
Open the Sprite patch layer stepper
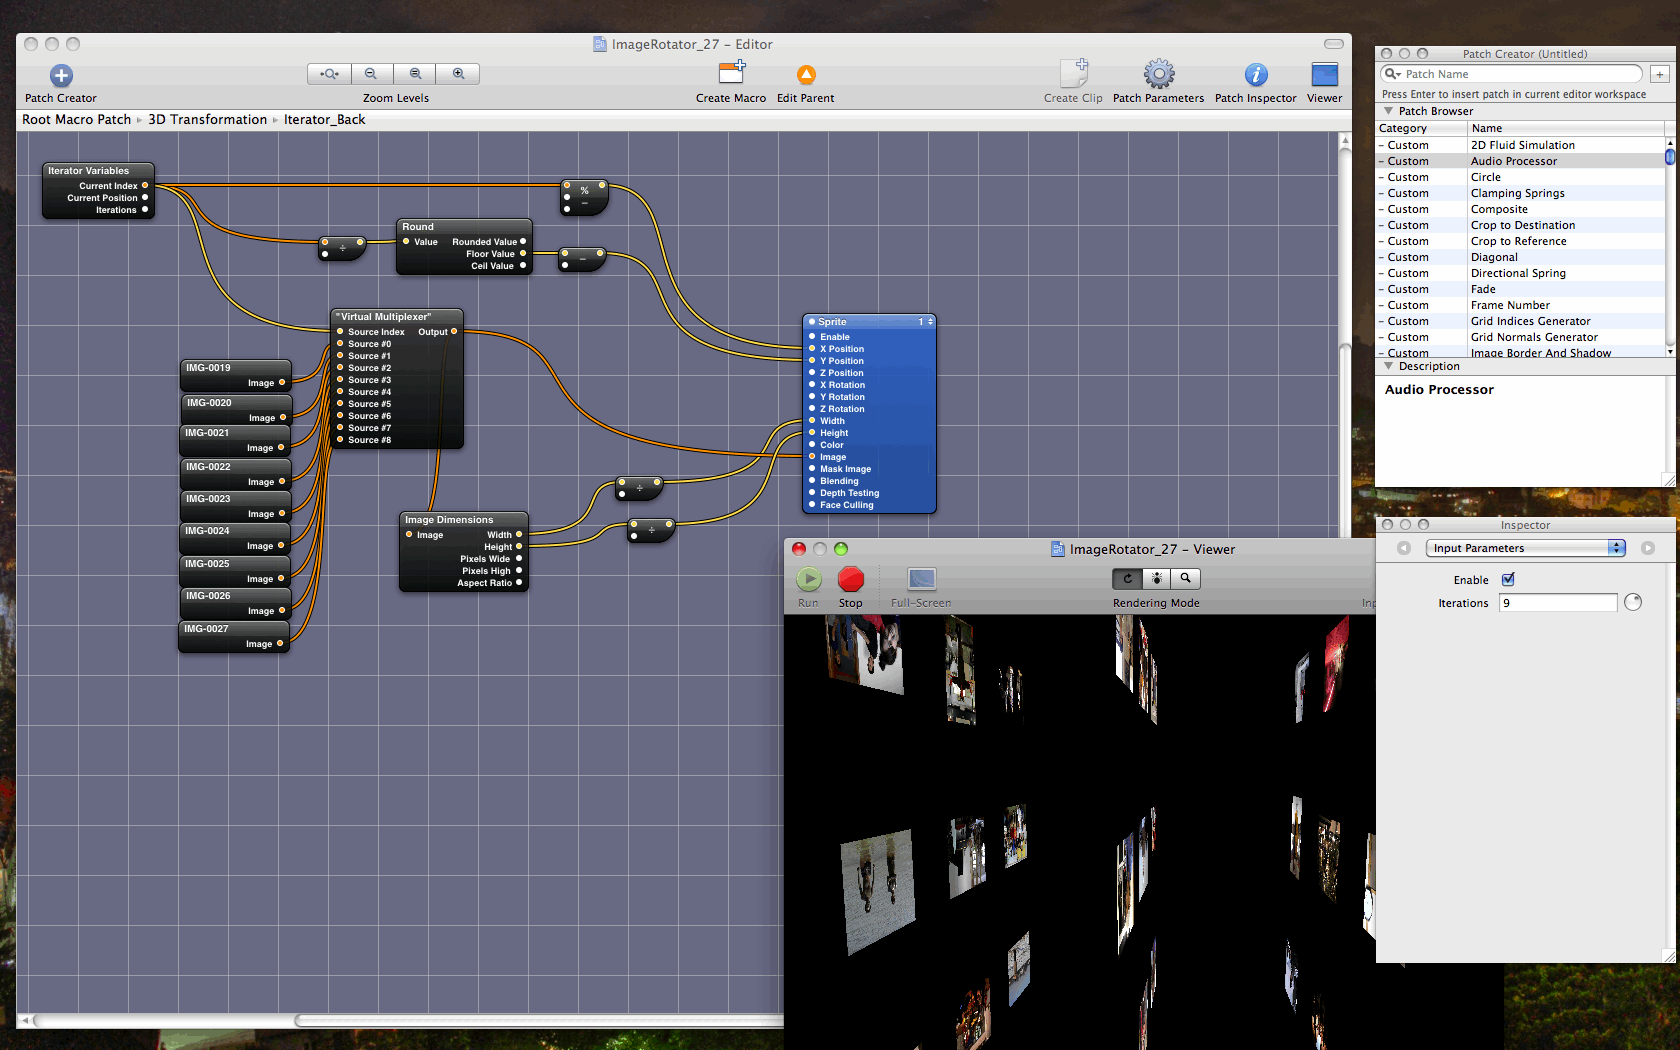(x=930, y=322)
